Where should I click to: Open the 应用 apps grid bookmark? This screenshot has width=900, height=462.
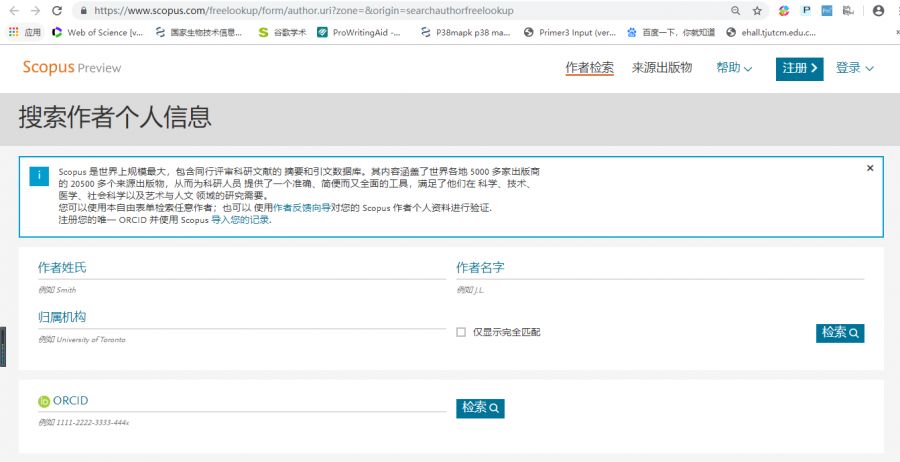coord(25,32)
